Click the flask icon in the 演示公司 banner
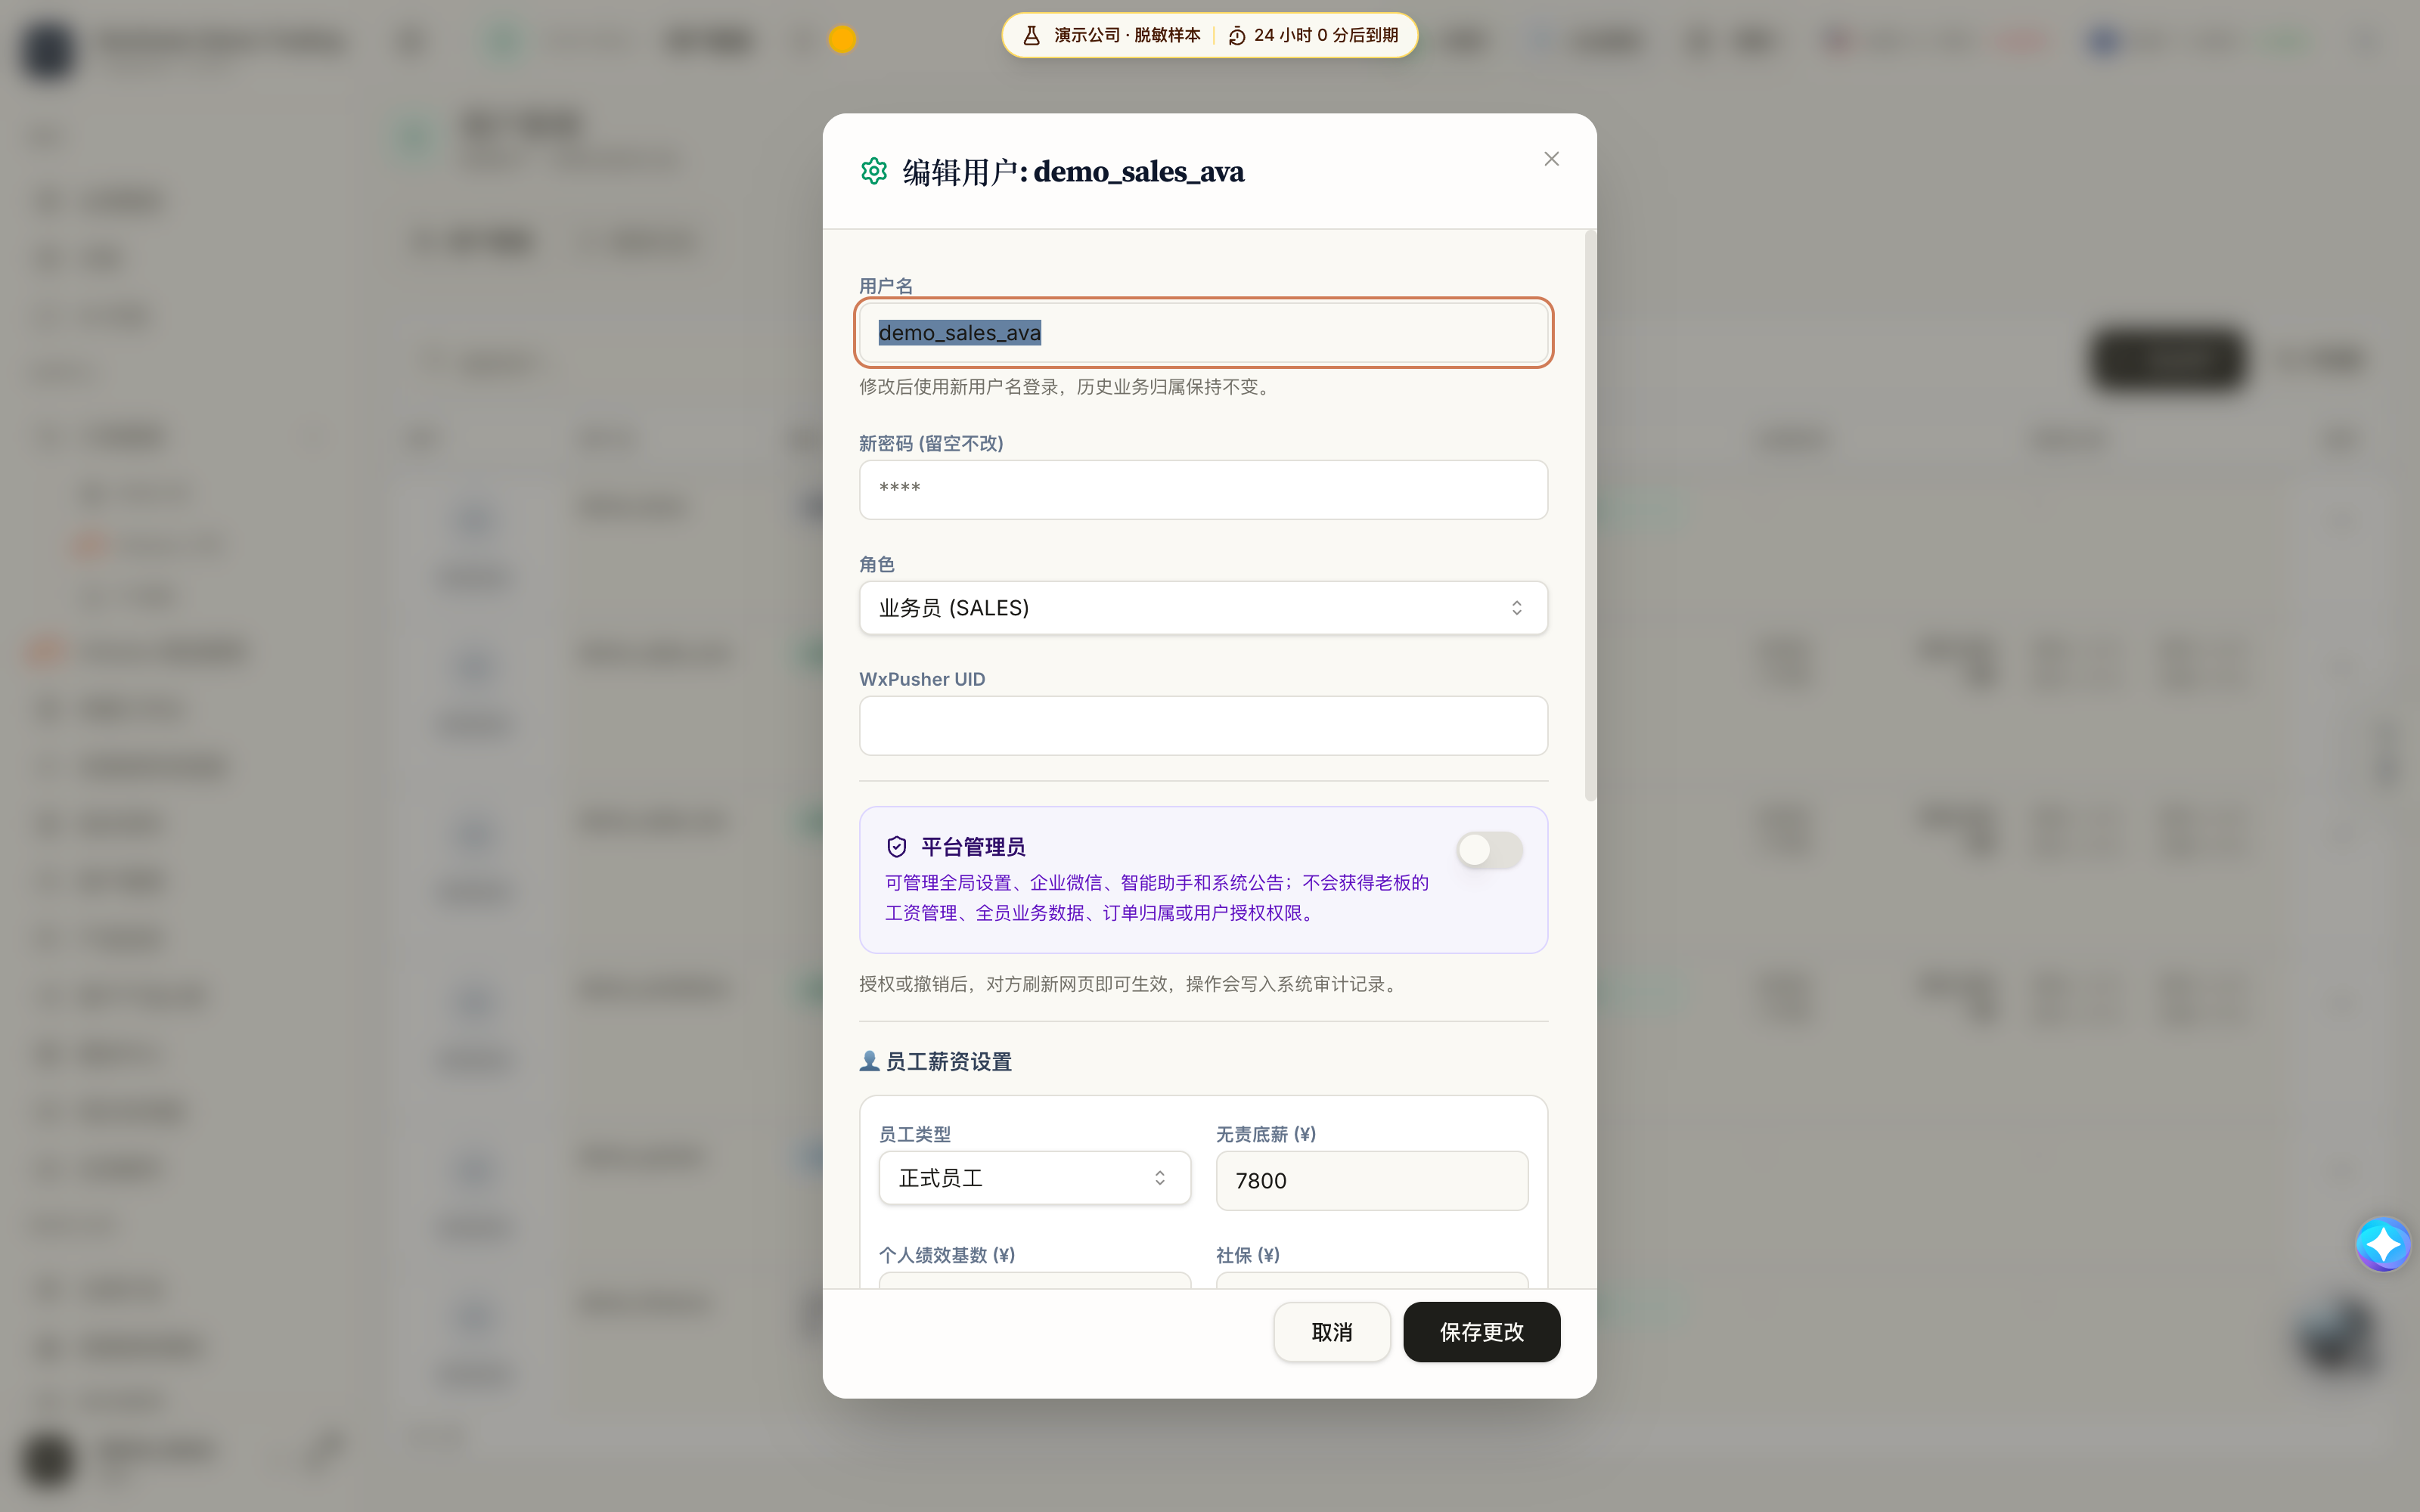This screenshot has width=2420, height=1512. point(1031,36)
